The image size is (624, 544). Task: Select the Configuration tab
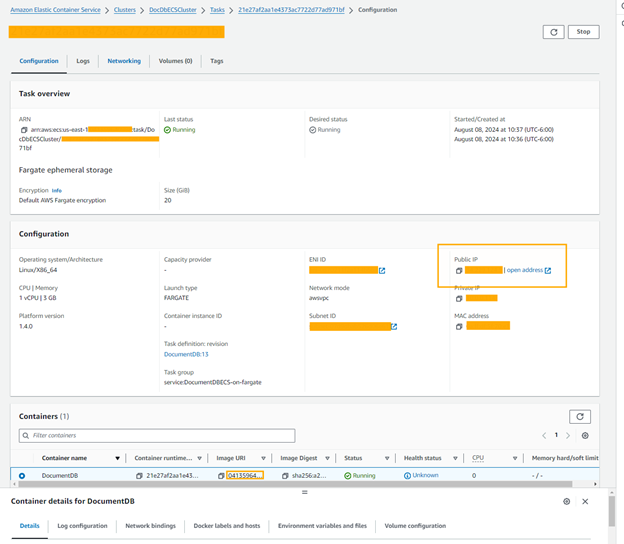point(39,61)
